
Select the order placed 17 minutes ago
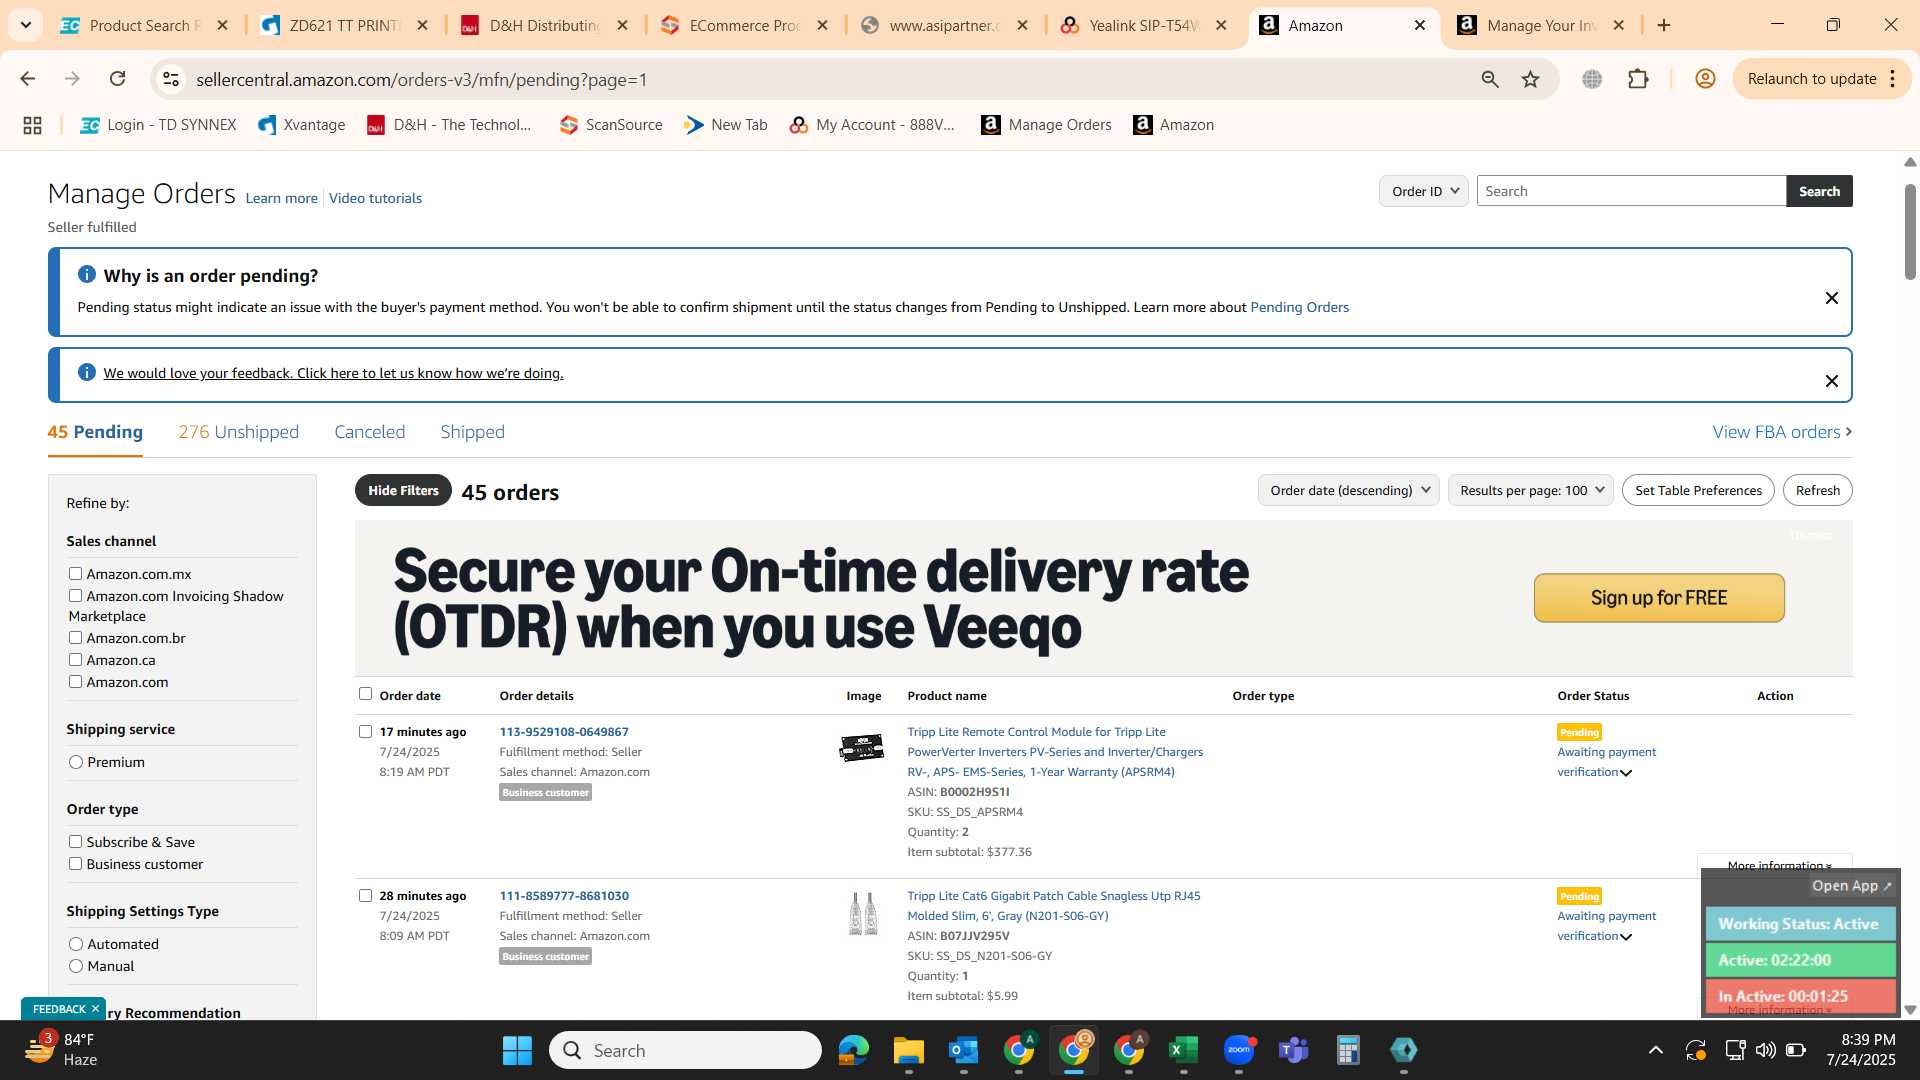click(x=365, y=731)
